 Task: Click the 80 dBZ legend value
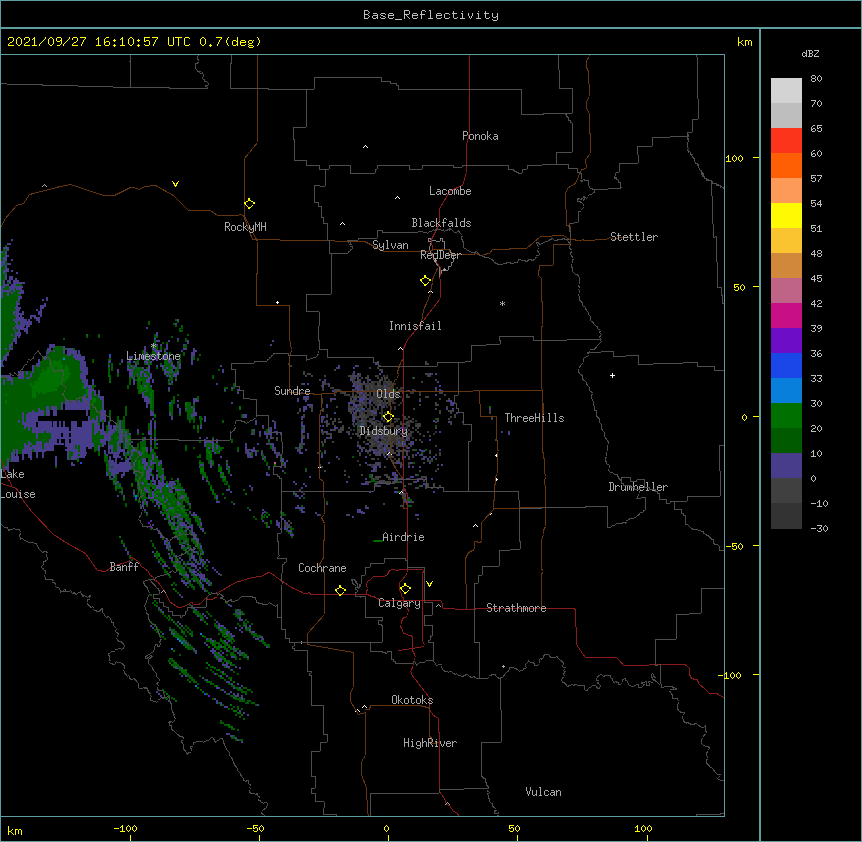816,79
